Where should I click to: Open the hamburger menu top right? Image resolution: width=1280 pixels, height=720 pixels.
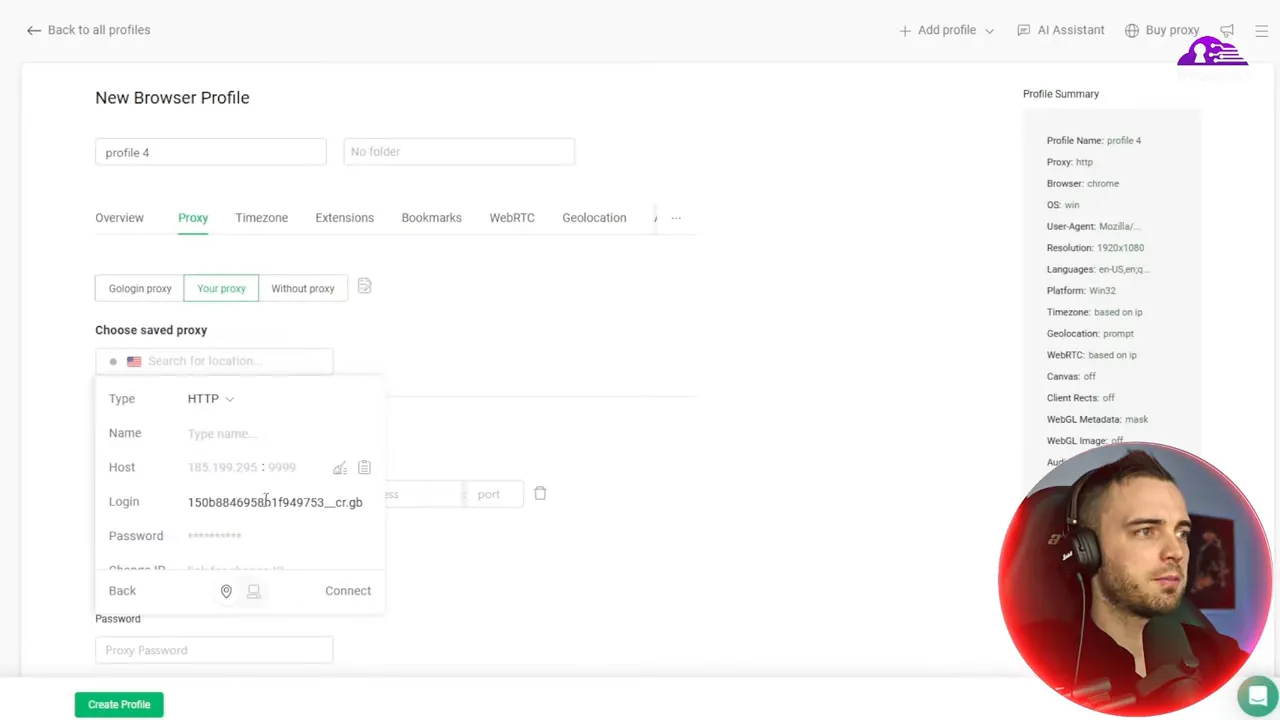pos(1262,30)
